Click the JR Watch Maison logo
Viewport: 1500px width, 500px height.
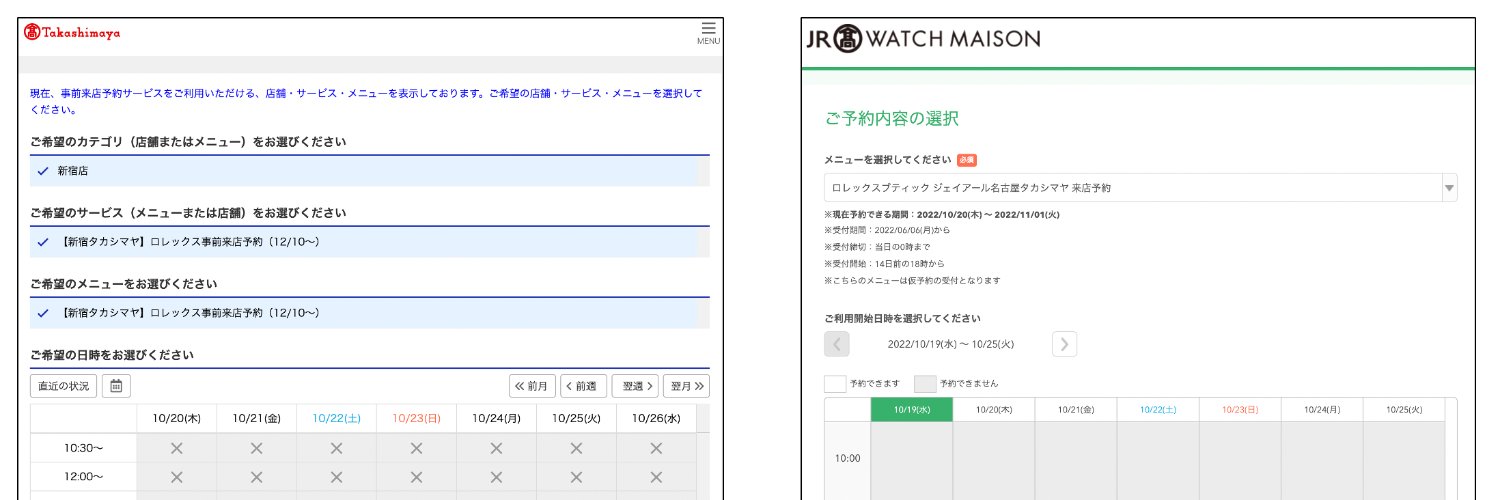tap(923, 39)
